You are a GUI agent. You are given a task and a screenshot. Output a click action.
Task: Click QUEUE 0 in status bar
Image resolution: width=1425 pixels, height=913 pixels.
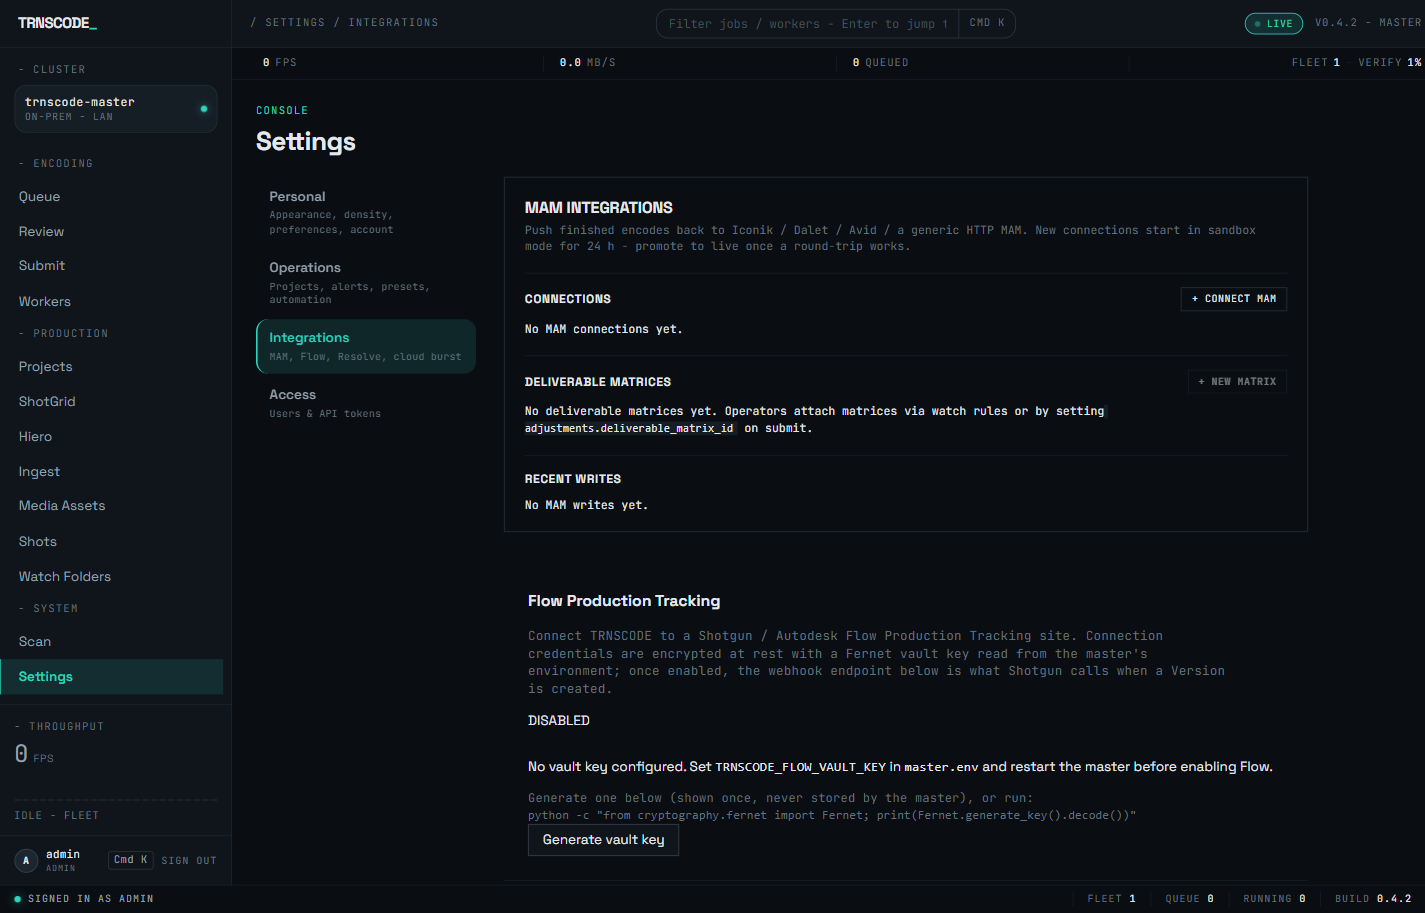pos(1189,899)
